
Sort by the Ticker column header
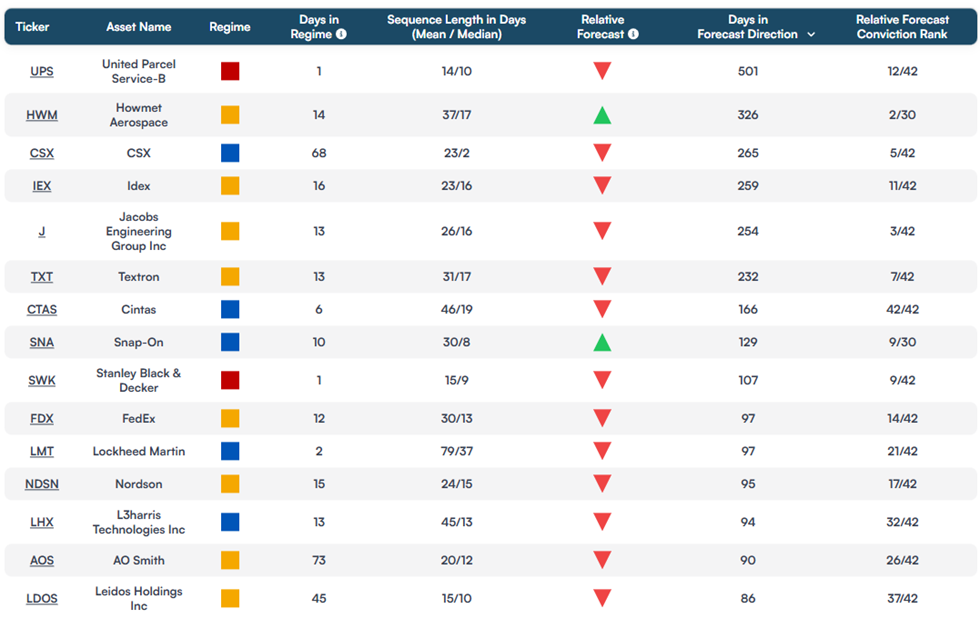click(x=32, y=27)
